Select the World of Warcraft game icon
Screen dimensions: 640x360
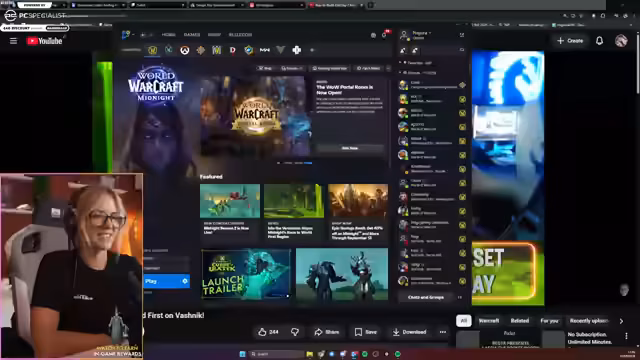tap(153, 50)
